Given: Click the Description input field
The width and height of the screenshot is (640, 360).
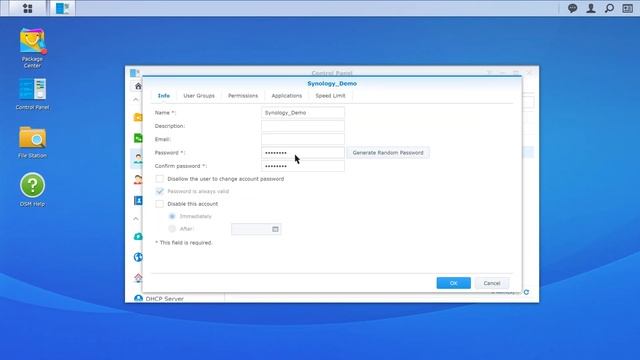Looking at the screenshot, I should tap(302, 126).
